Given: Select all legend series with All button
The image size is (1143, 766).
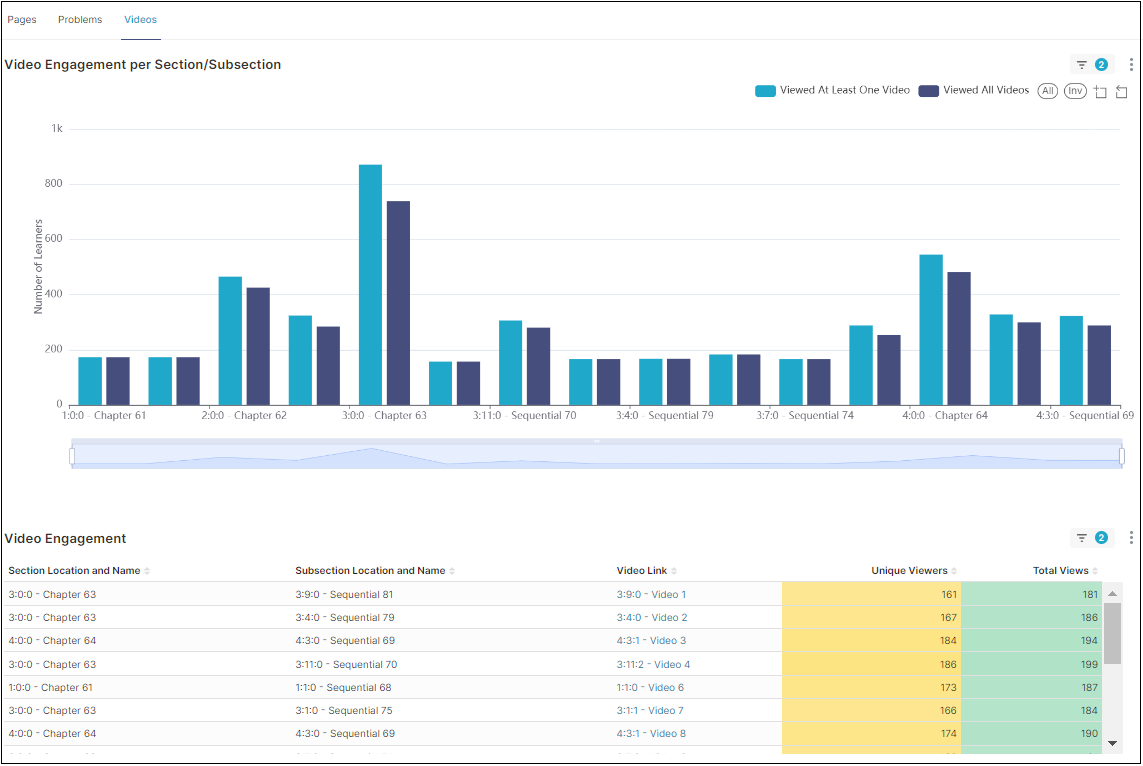Looking at the screenshot, I should (1047, 91).
